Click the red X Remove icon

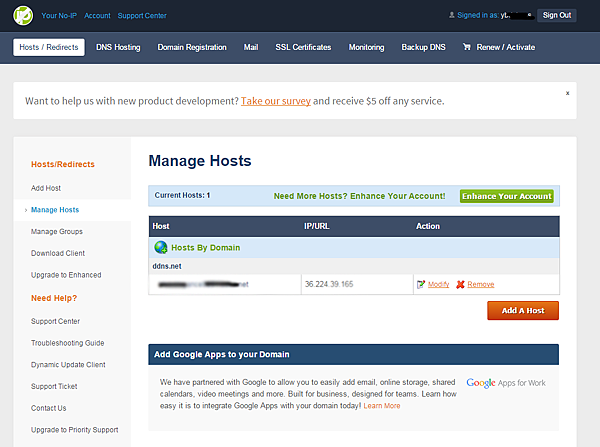460,284
